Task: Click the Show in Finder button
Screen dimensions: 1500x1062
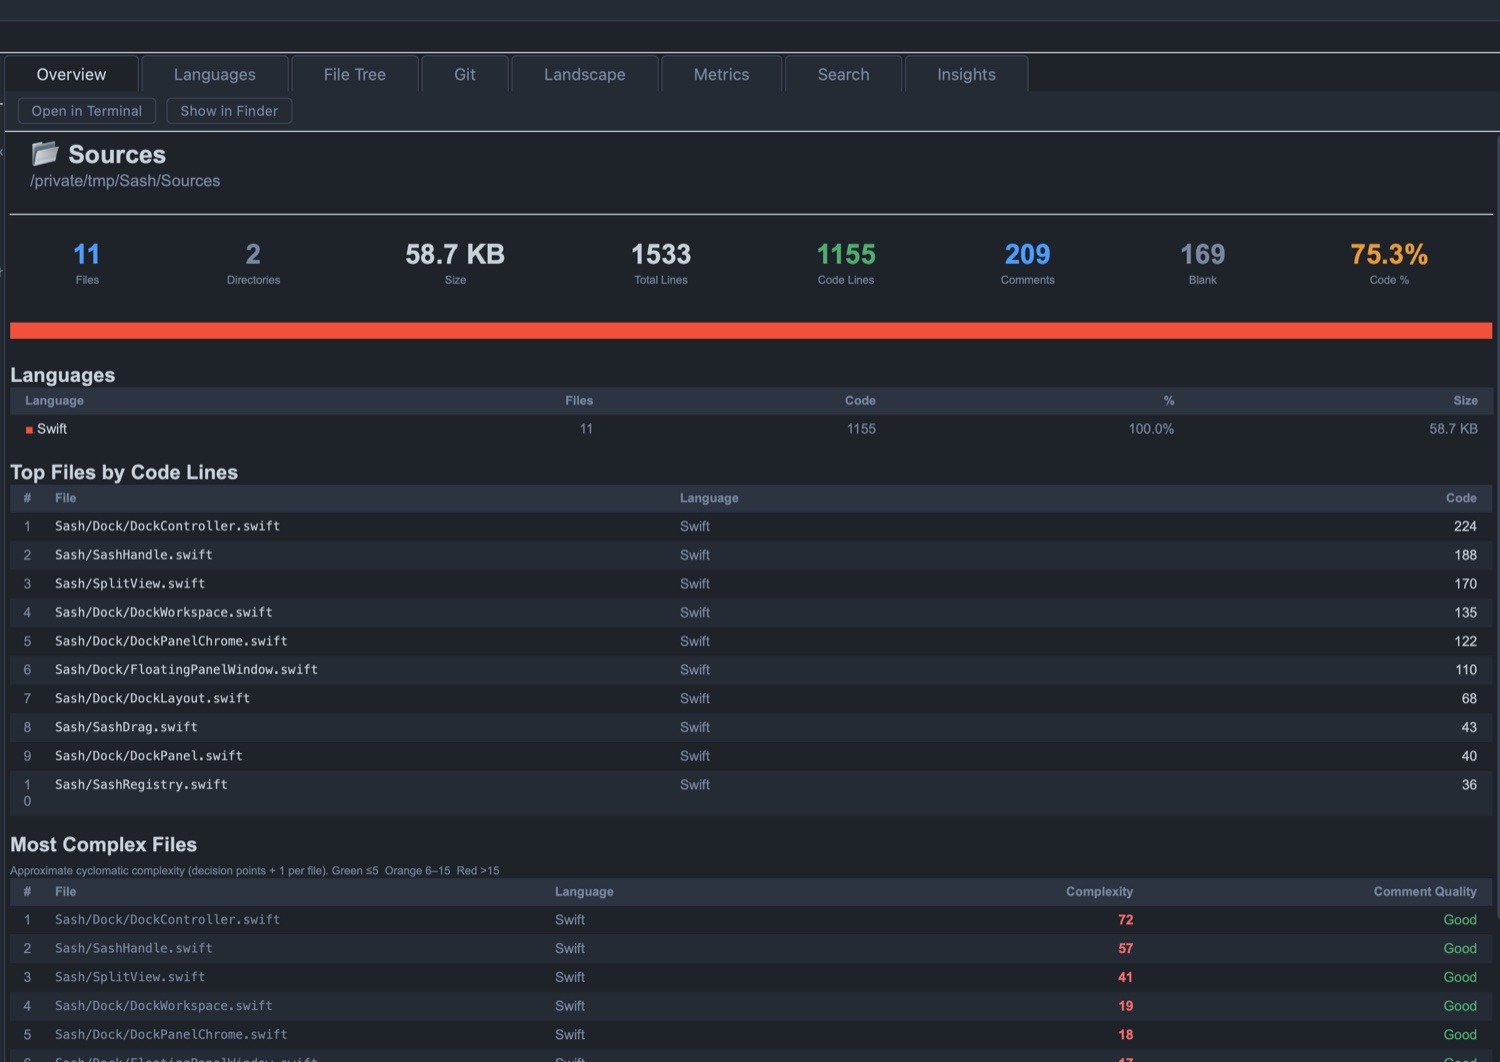Action: [x=229, y=111]
